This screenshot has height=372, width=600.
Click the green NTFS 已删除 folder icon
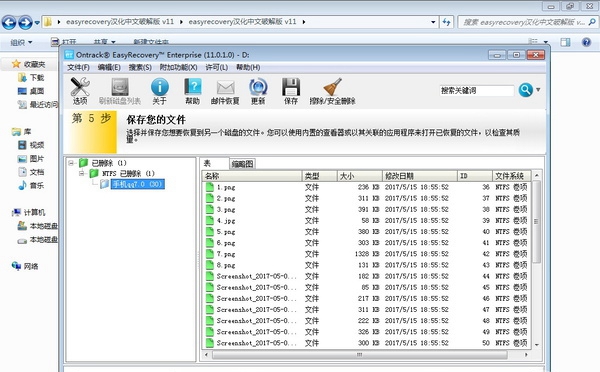(x=94, y=173)
